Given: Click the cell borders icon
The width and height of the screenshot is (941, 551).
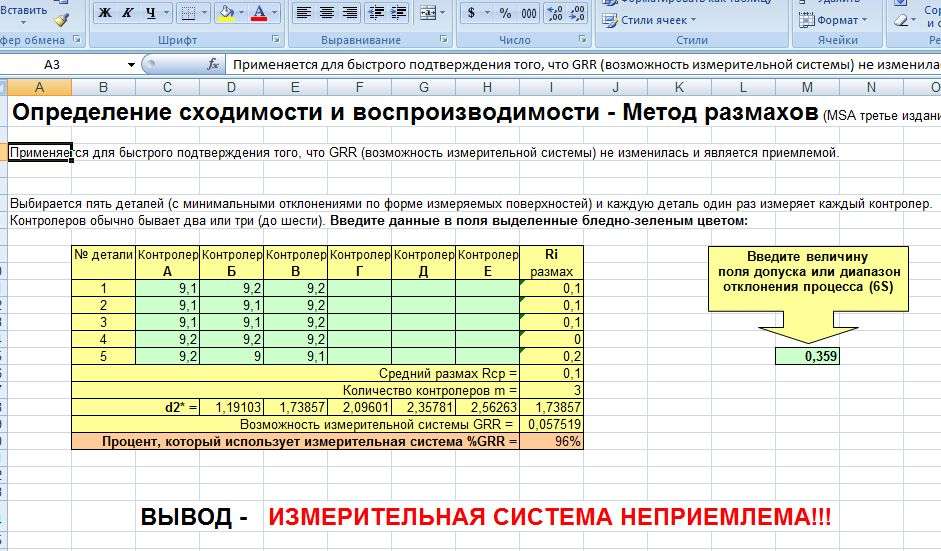Looking at the screenshot, I should pos(188,13).
